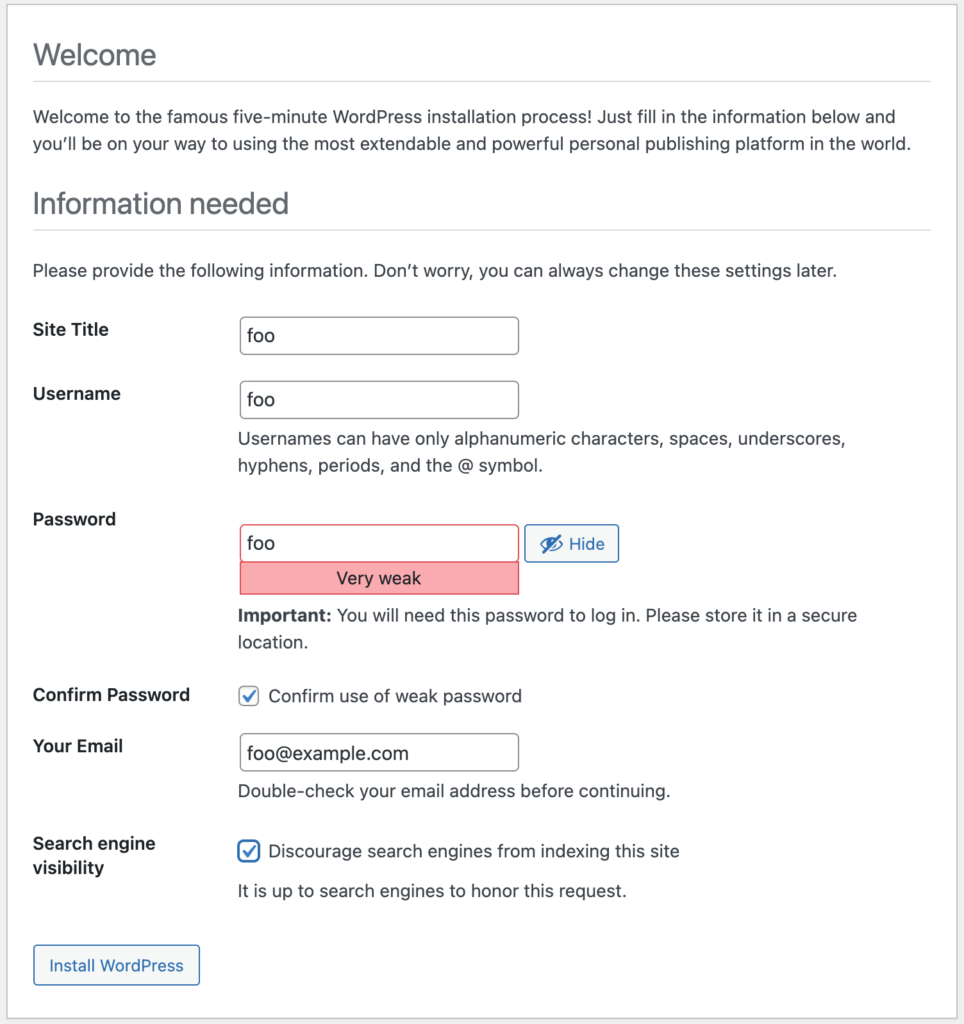Screen dimensions: 964x1024
Task: Click the Search engine visibility label
Action: [x=94, y=855]
